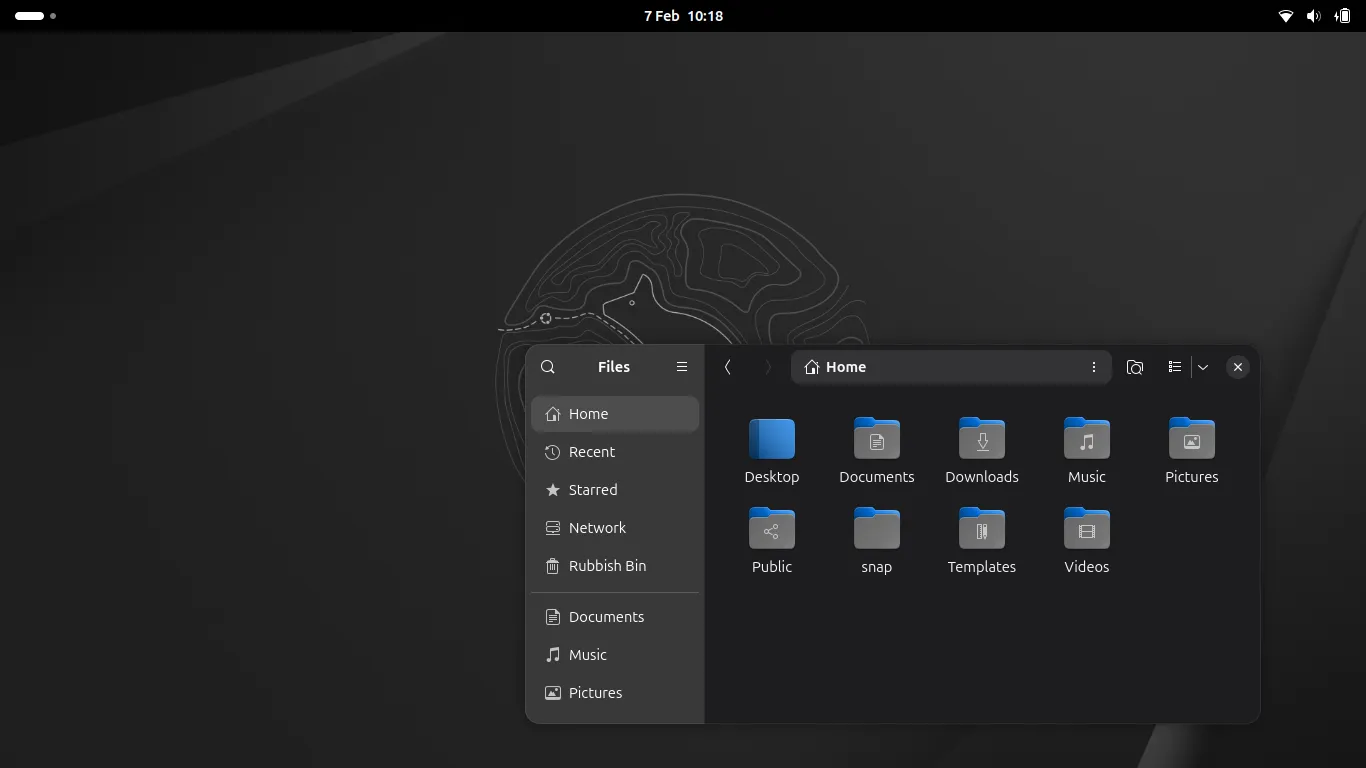Open the Downloads folder

click(x=981, y=440)
